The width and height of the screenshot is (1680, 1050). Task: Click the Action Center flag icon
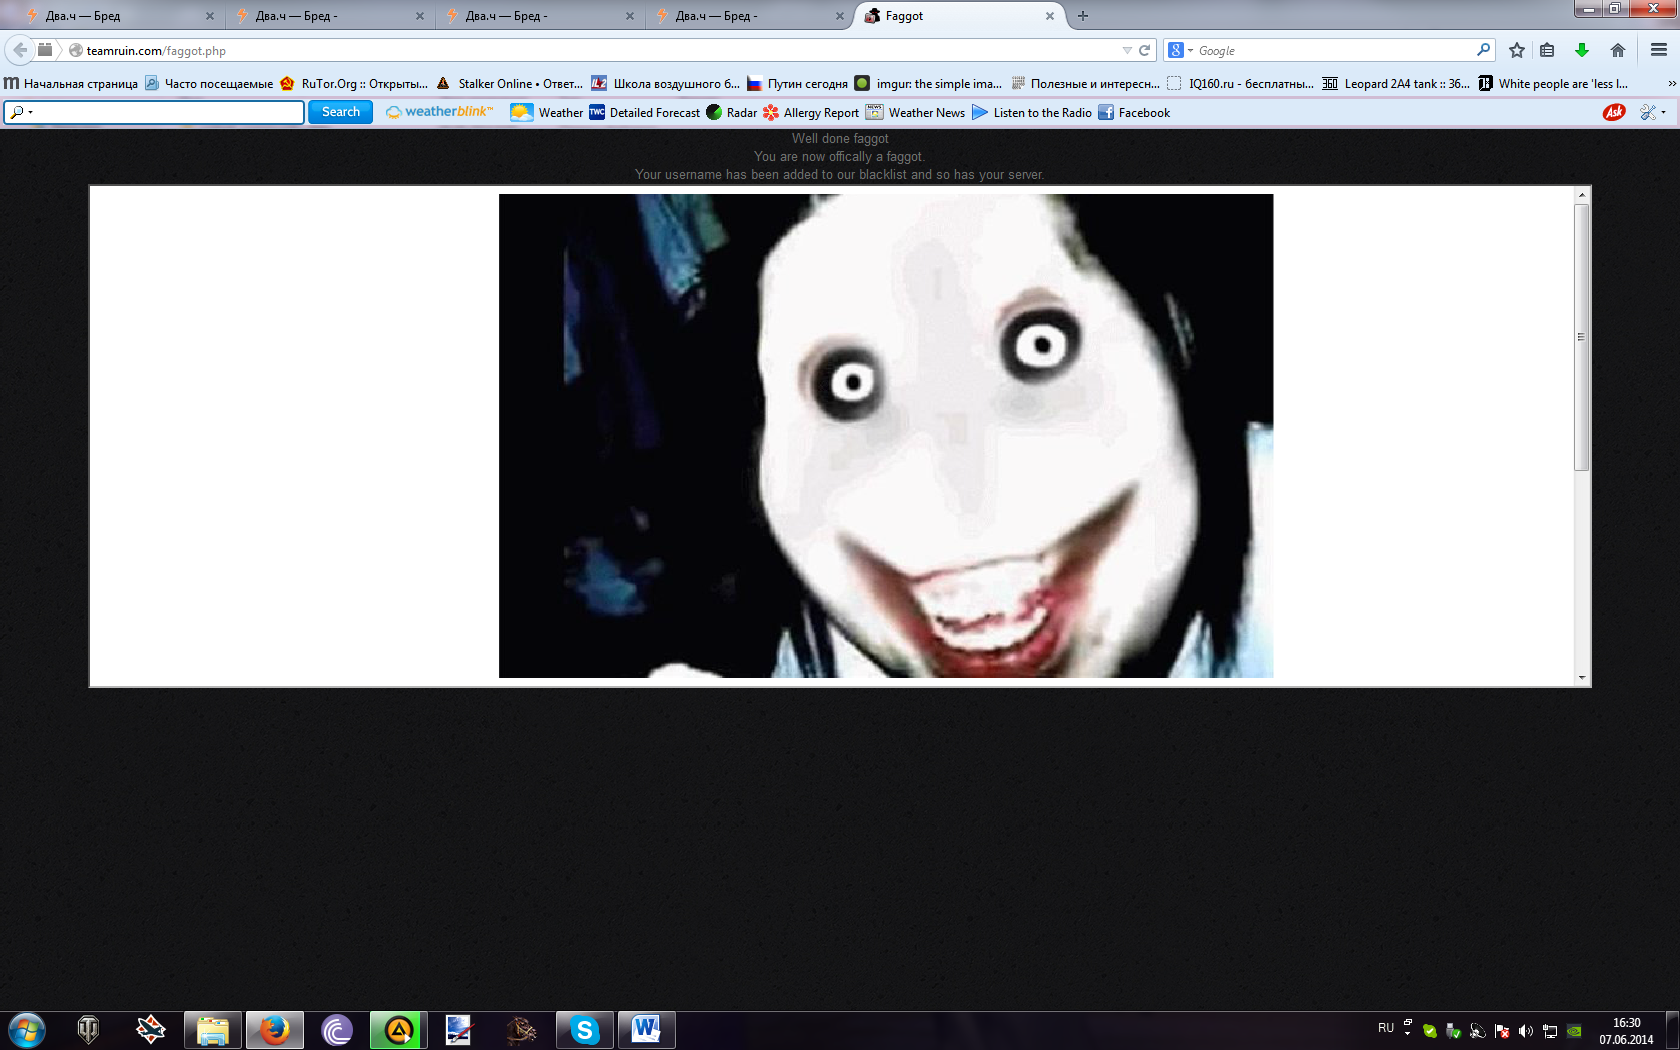point(1502,1031)
